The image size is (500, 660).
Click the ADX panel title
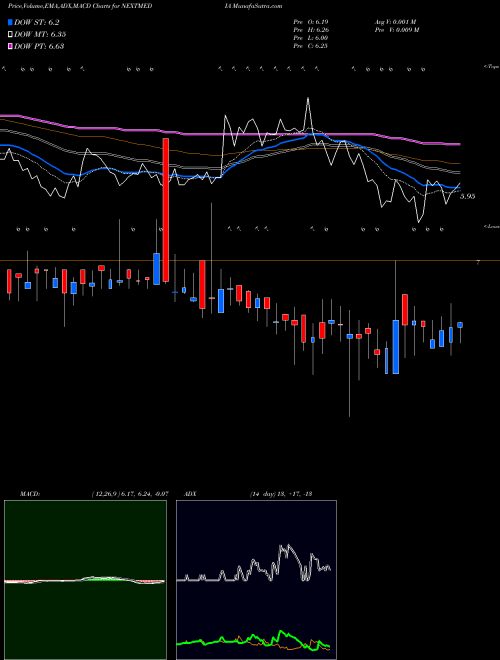[190, 494]
